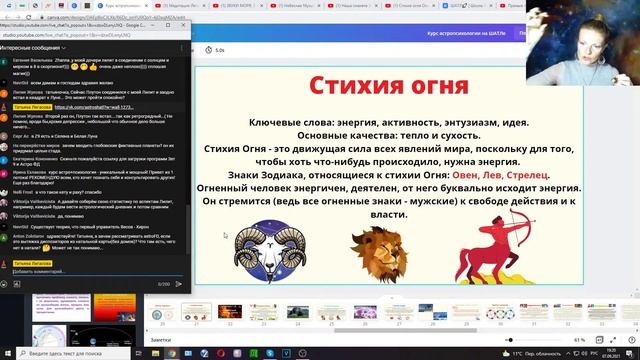Open the Windows notification center icon
640x360 pixels.
point(630,353)
